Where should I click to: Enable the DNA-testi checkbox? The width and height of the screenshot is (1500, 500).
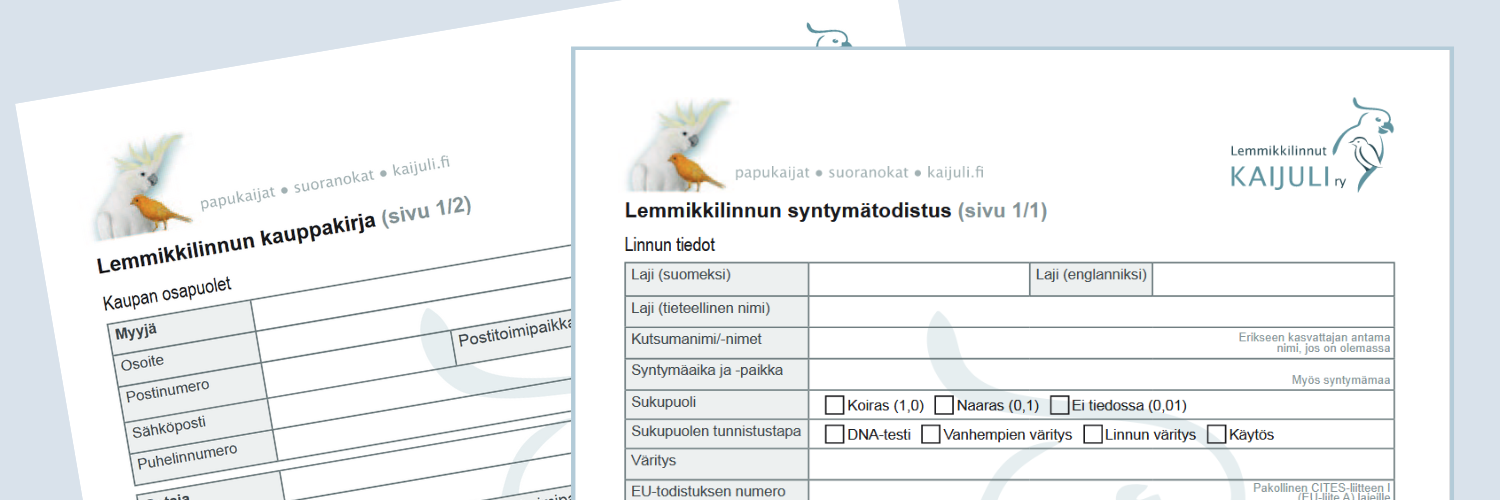click(834, 435)
